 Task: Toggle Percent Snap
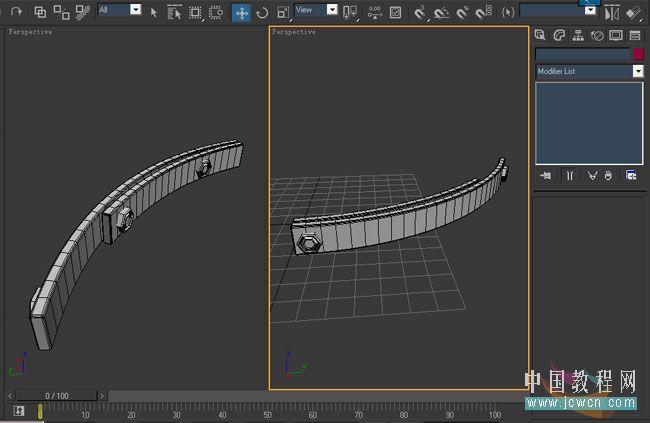pos(462,12)
